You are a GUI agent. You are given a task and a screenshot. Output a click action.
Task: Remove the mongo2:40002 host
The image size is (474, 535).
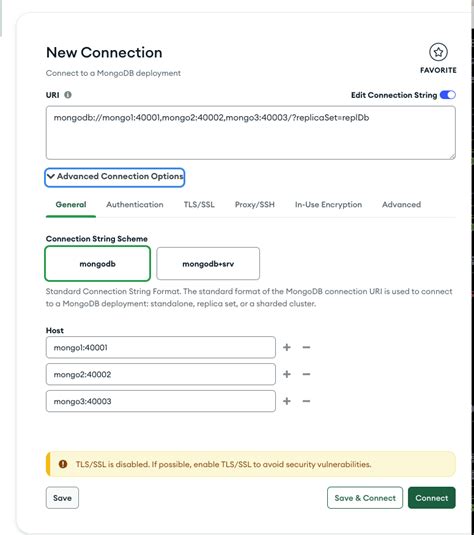[306, 374]
